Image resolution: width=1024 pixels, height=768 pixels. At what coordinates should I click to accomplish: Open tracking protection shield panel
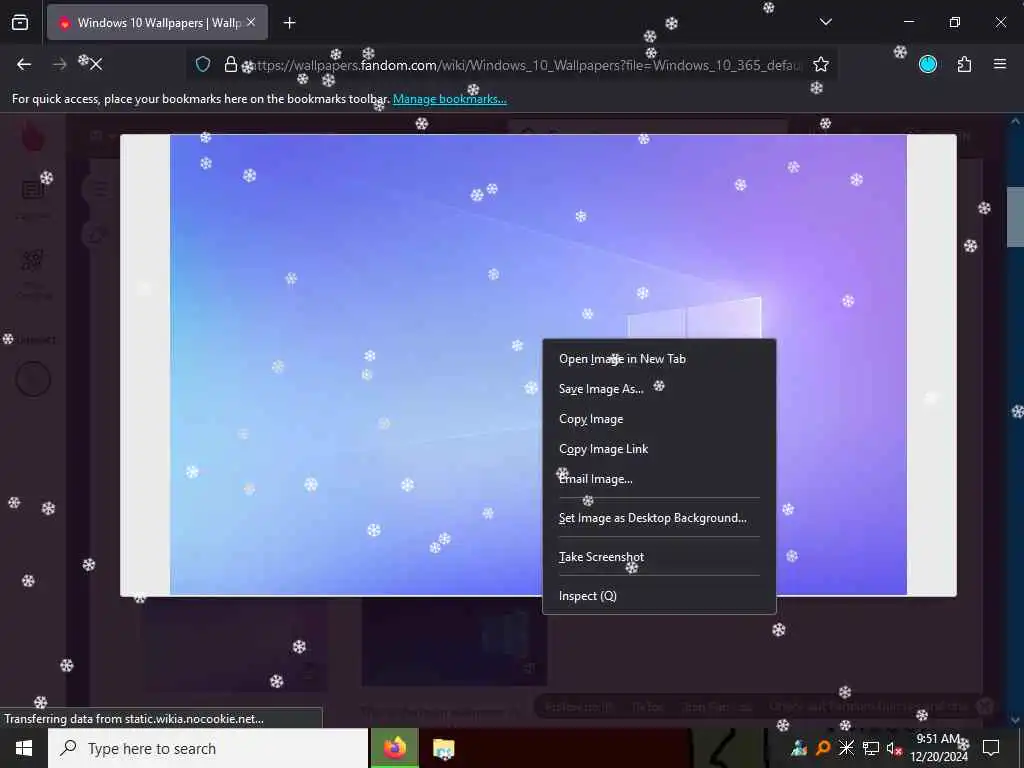(x=203, y=64)
